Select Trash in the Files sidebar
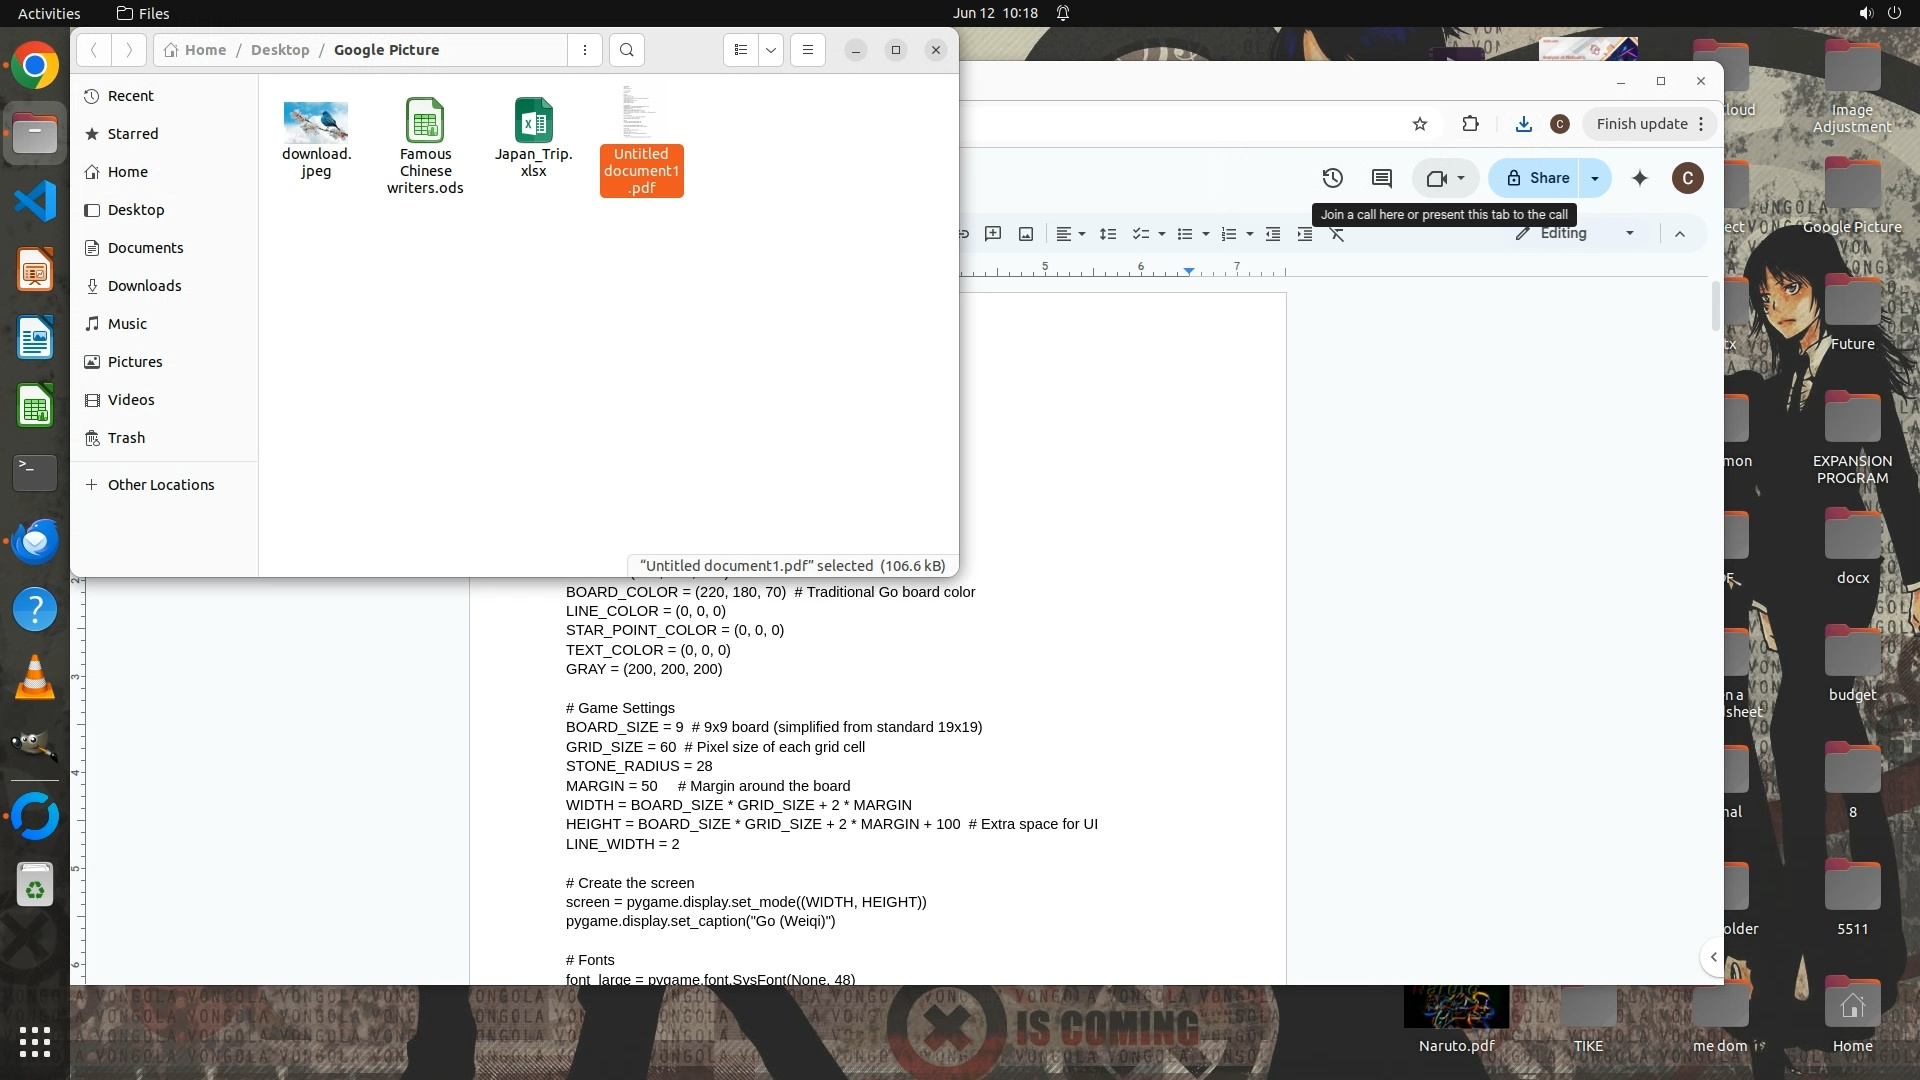 coord(126,438)
